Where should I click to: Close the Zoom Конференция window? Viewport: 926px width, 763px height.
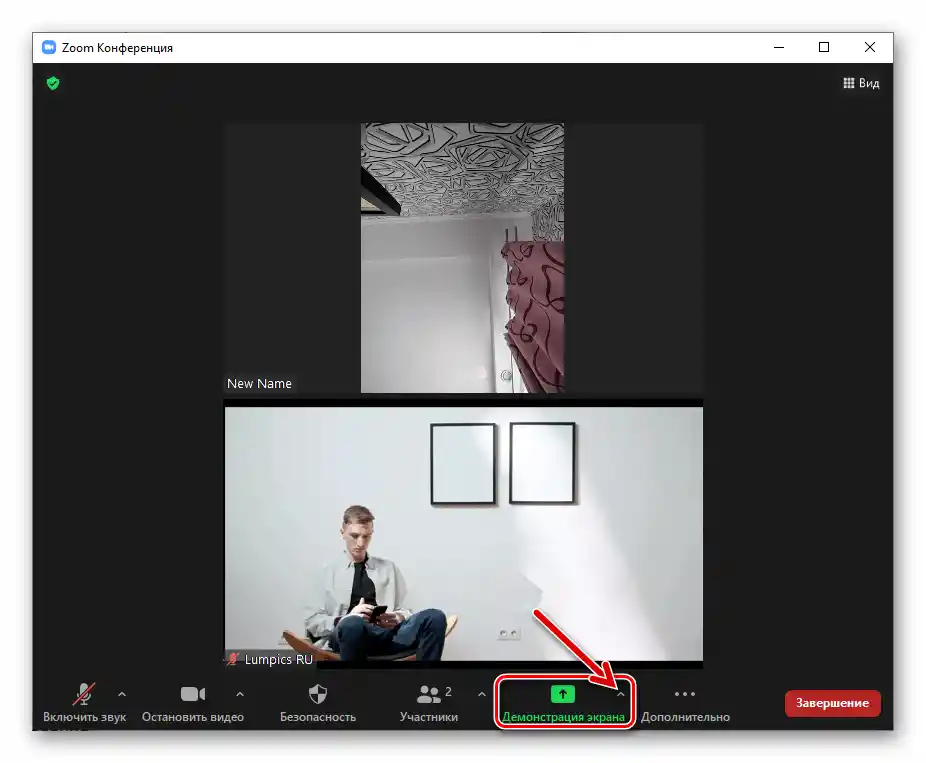tap(870, 47)
